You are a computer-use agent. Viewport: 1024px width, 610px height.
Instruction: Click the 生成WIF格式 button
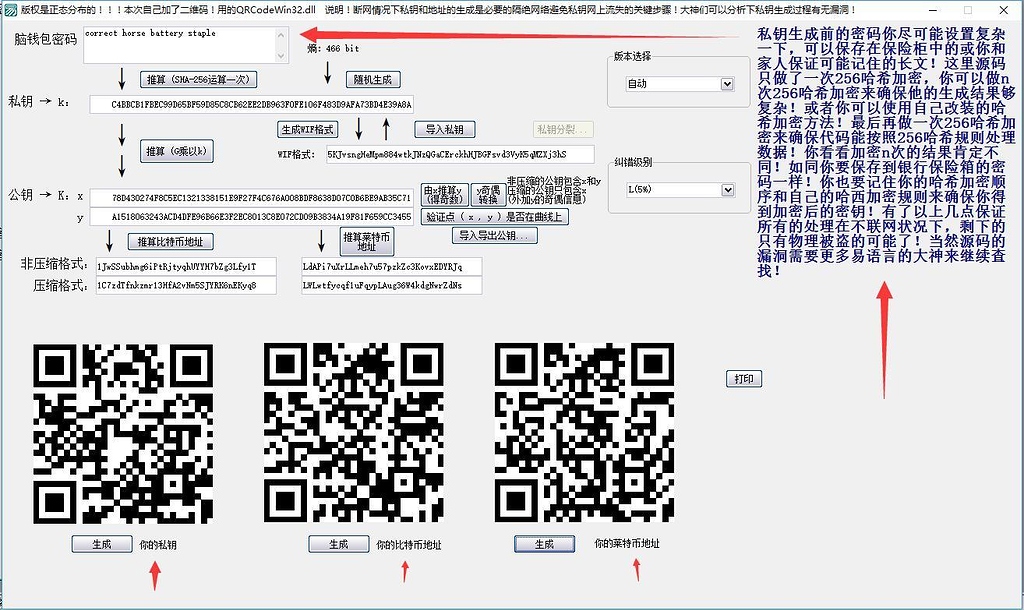[307, 129]
